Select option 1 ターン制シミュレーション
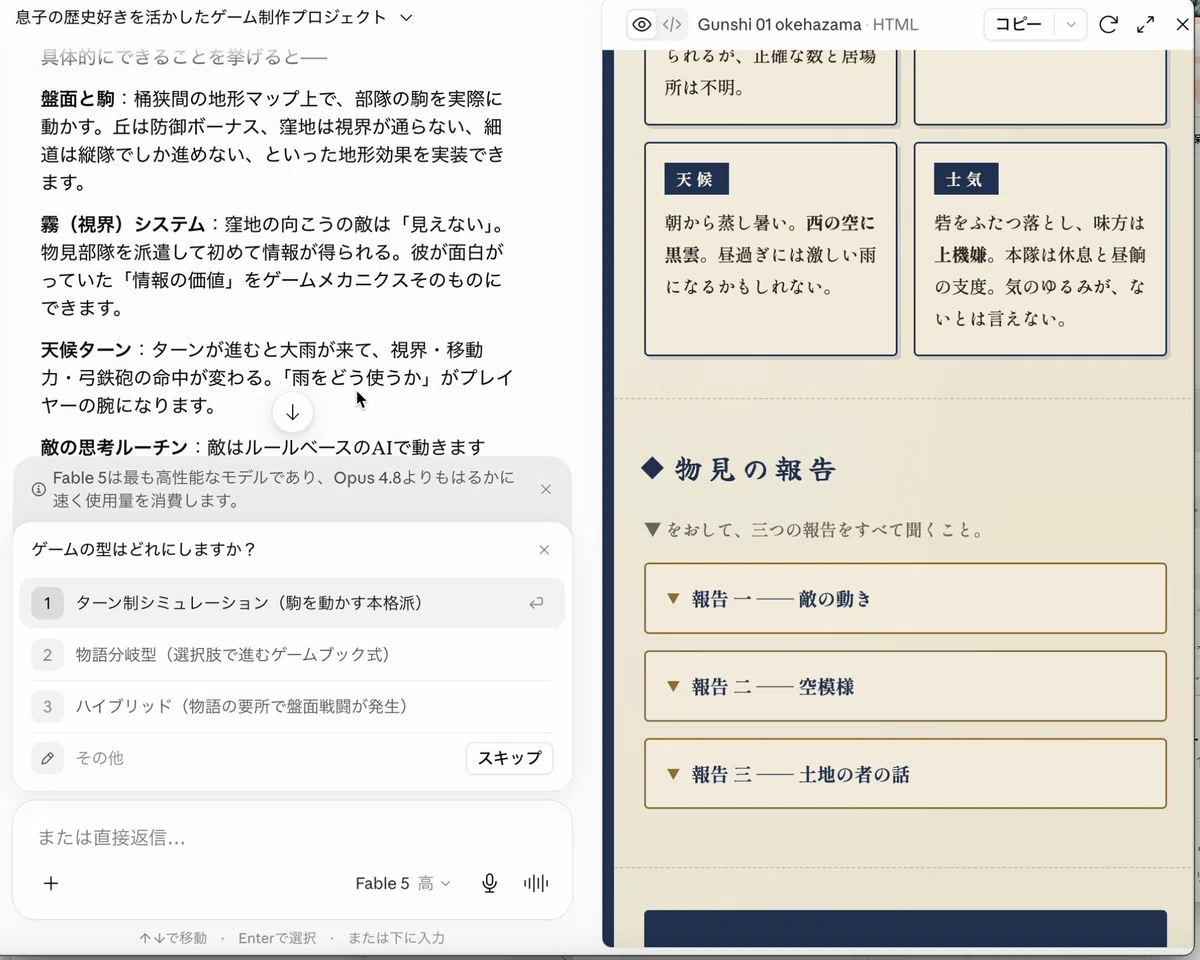This screenshot has width=1200, height=960. [x=292, y=603]
